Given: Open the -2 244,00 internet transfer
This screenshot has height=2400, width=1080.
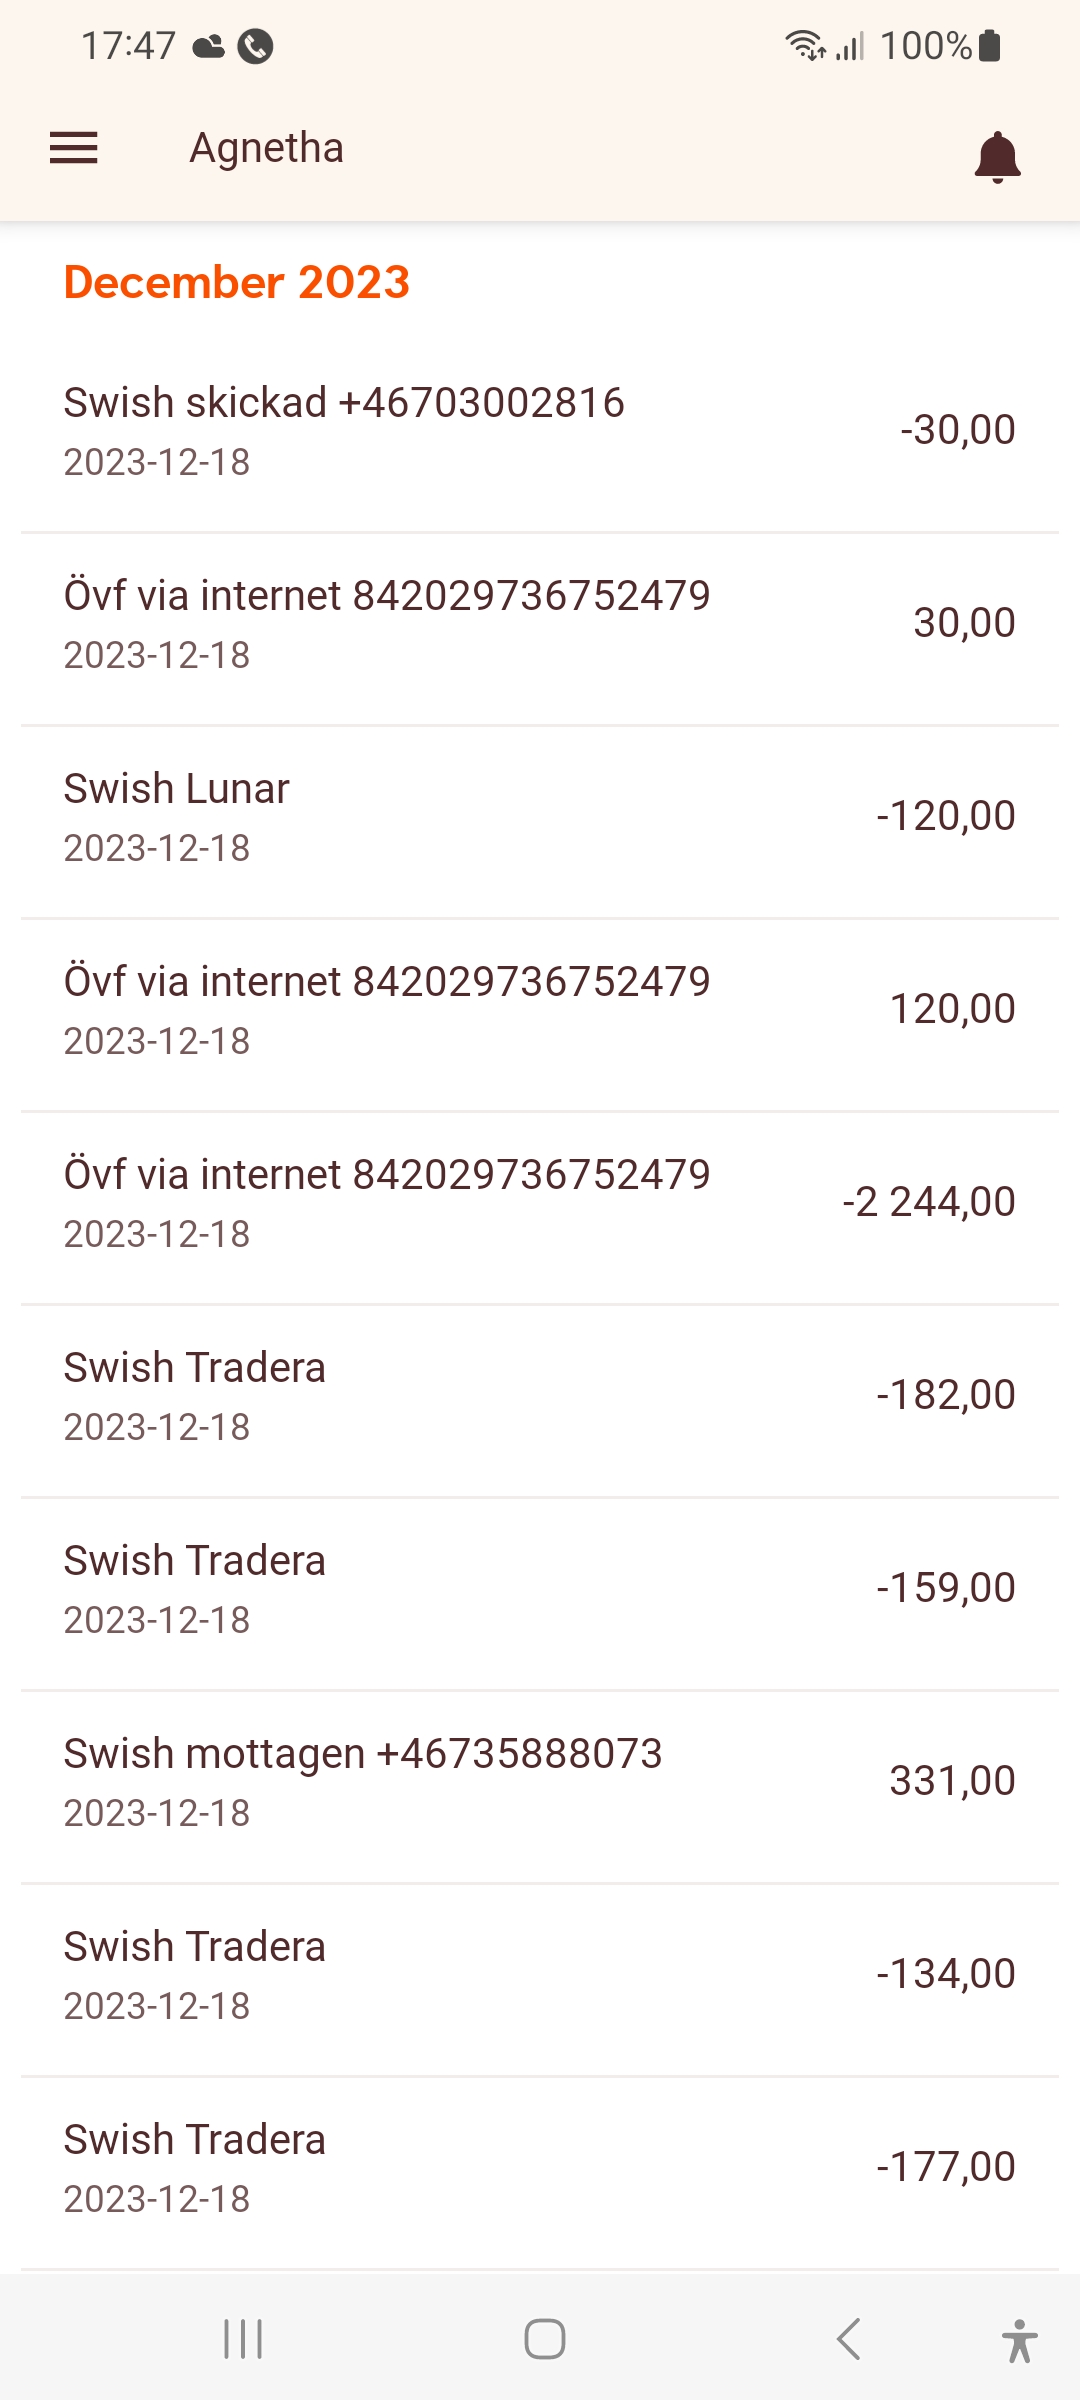Looking at the screenshot, I should click(x=540, y=1203).
